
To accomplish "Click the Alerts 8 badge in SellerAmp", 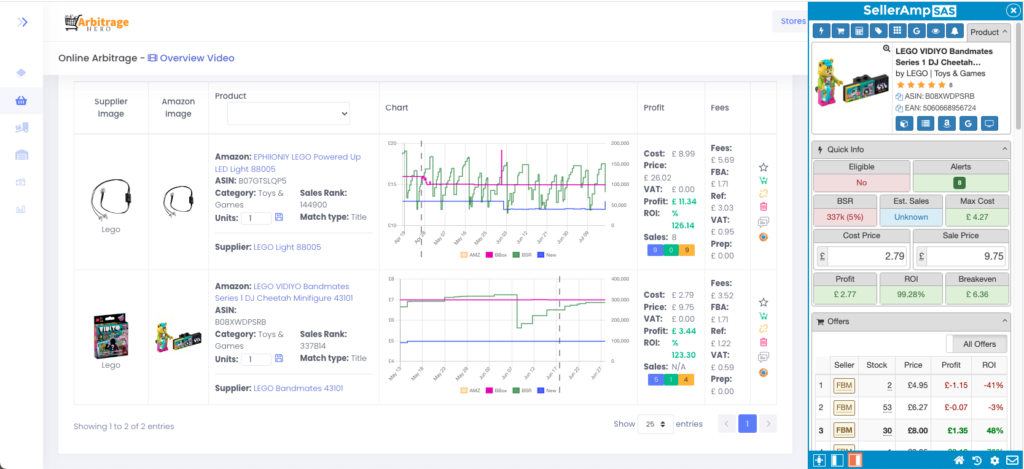I will click(961, 184).
